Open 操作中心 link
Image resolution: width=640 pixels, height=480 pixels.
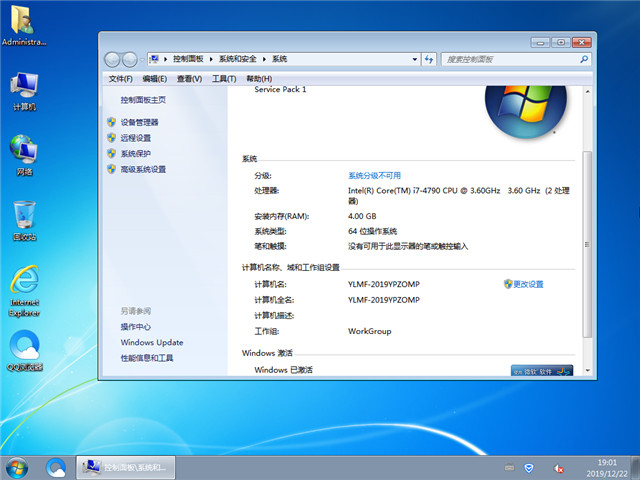tap(136, 327)
